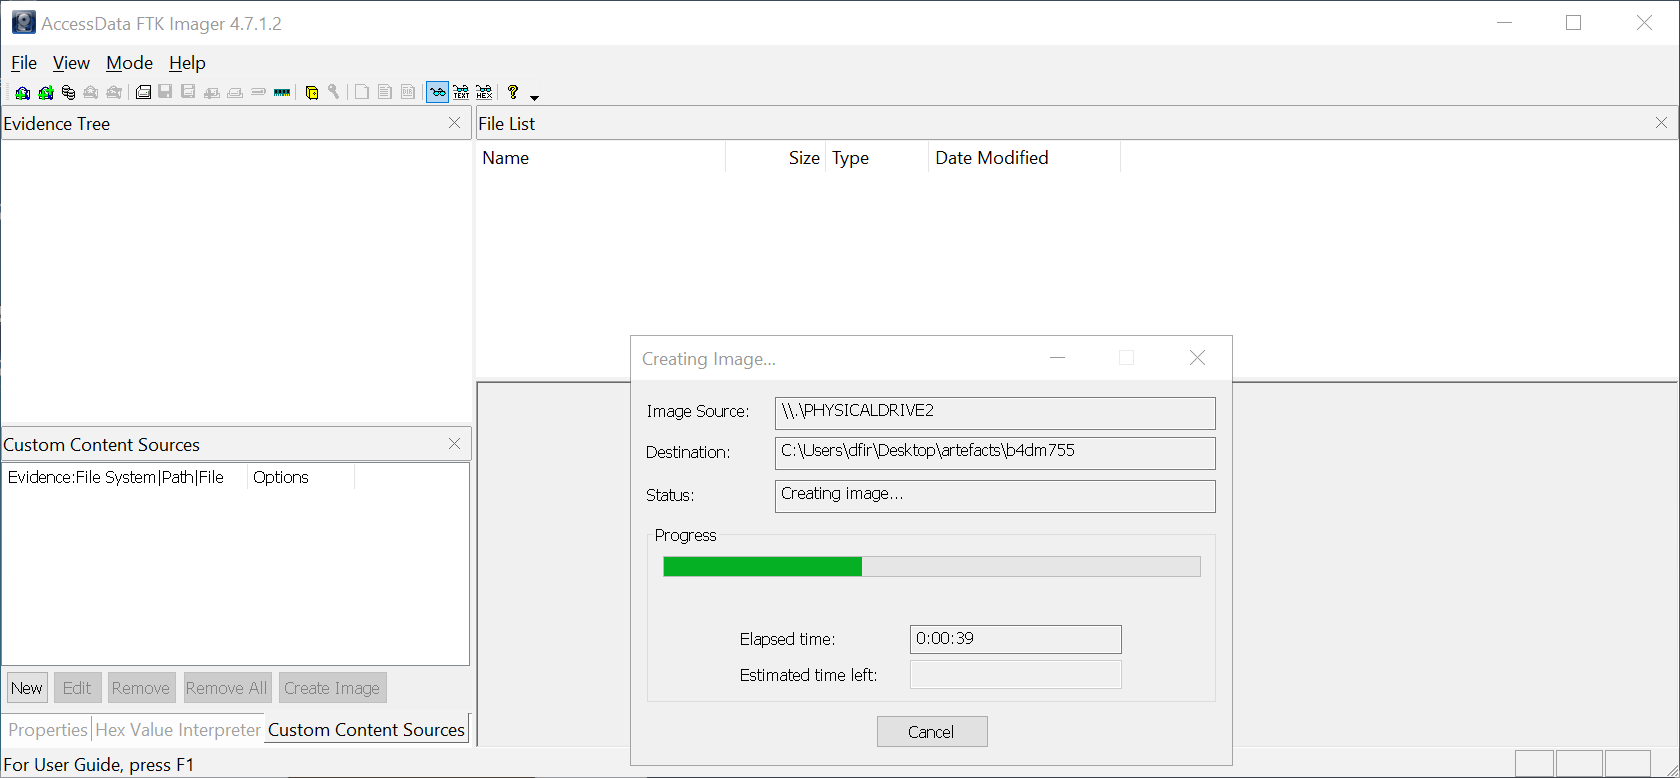Click the Image Mounting disk stack icon
The width and height of the screenshot is (1680, 778).
(68, 93)
